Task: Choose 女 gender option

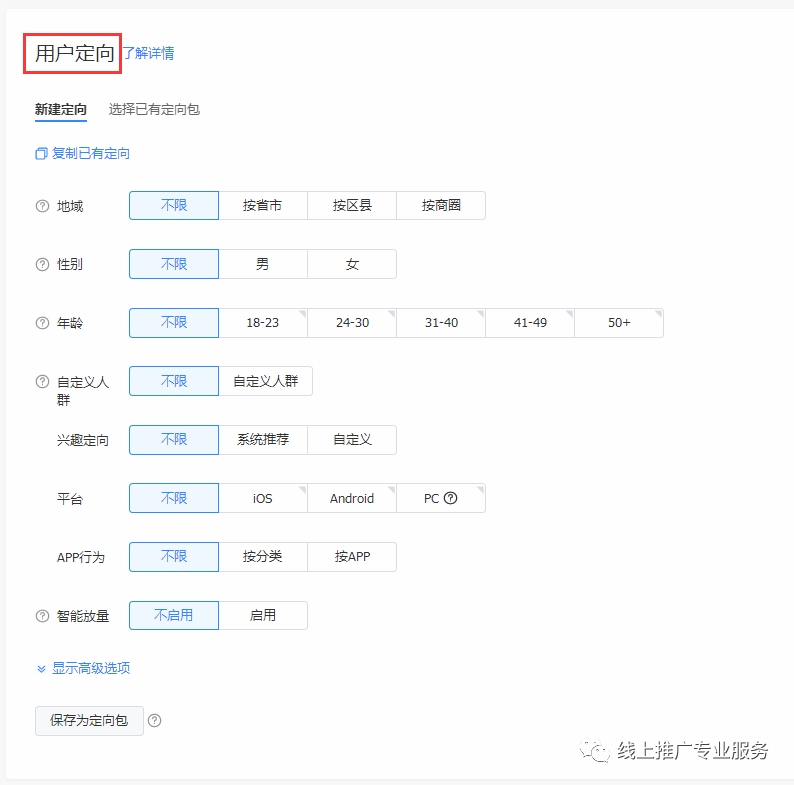Action: pos(352,264)
